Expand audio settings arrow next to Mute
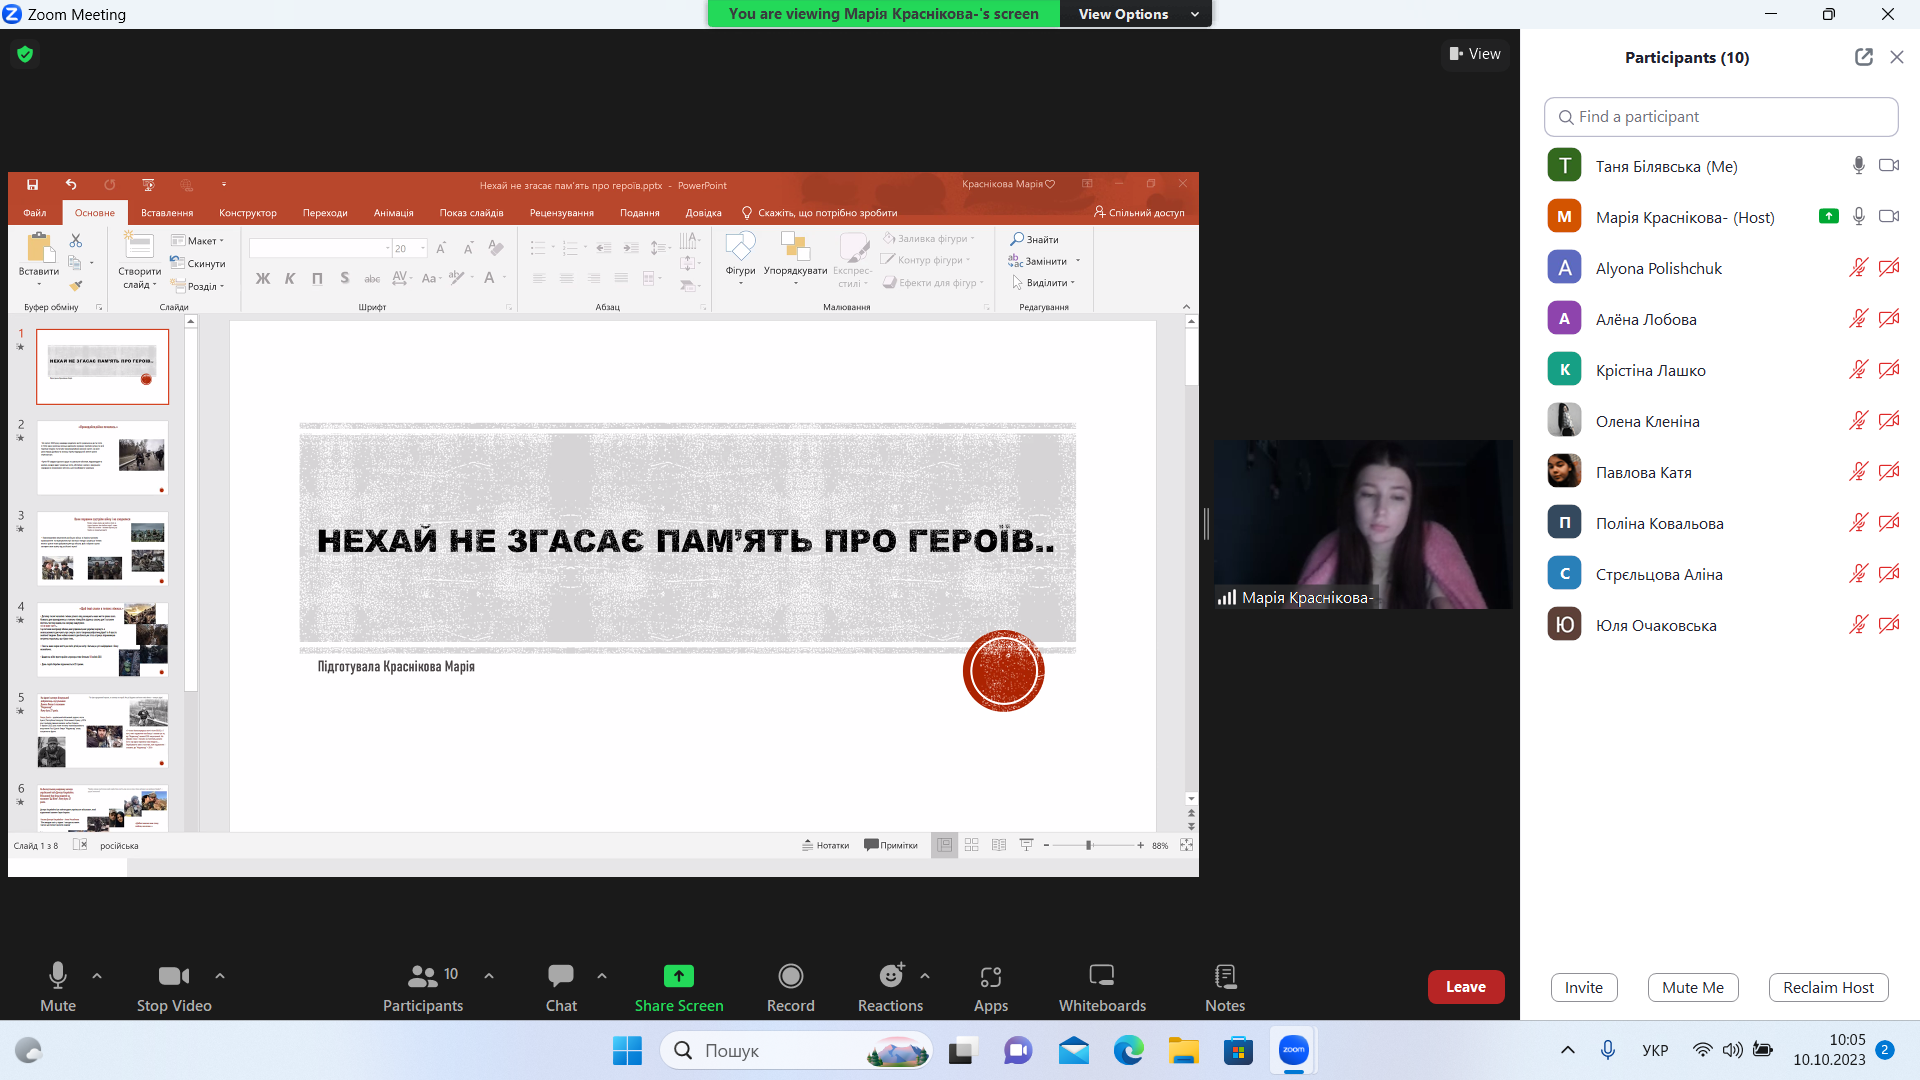The image size is (1920, 1080). 97,976
